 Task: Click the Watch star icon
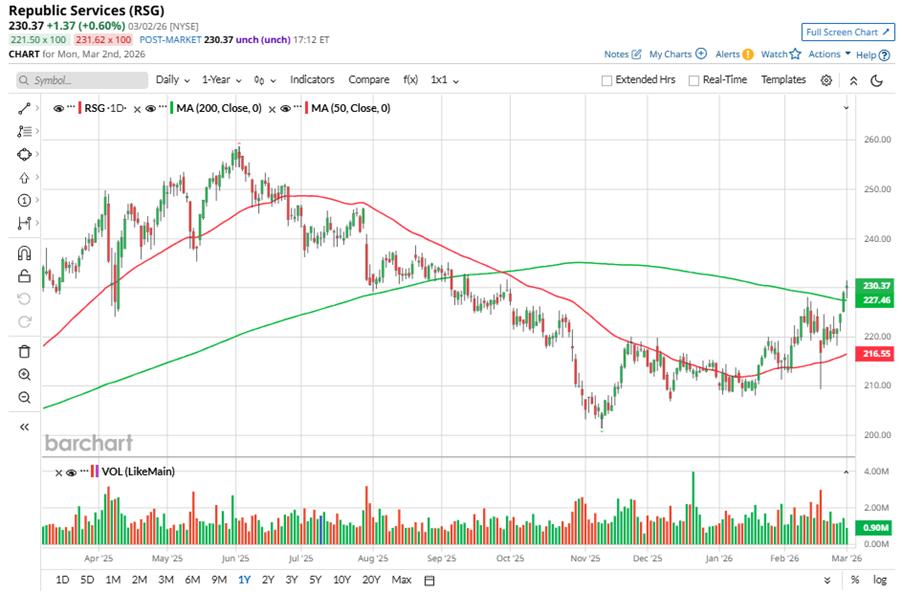point(795,54)
